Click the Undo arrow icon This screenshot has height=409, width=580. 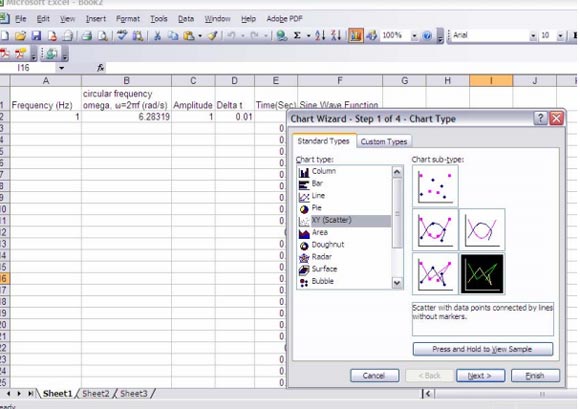231,36
